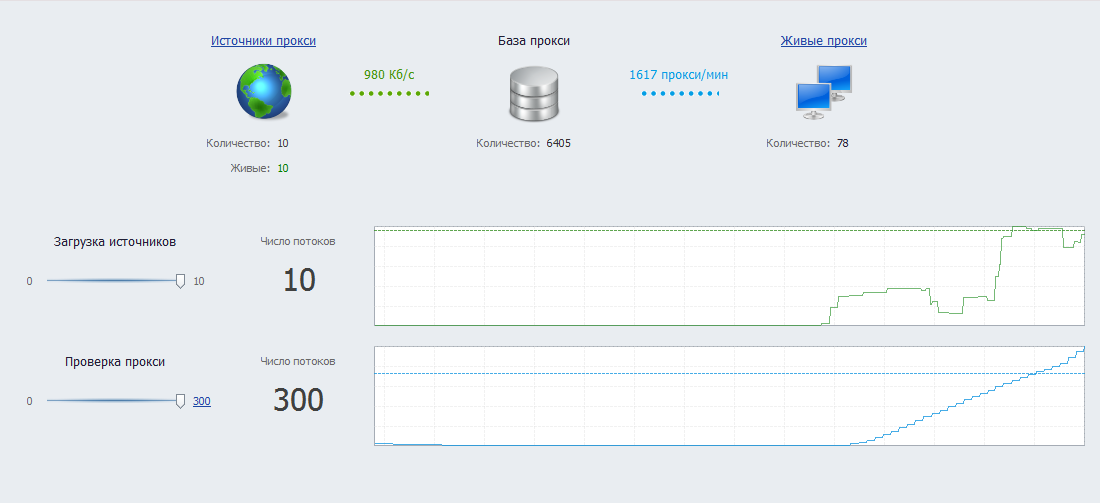
Task: Click the blue computer monitors icon
Action: [x=824, y=92]
